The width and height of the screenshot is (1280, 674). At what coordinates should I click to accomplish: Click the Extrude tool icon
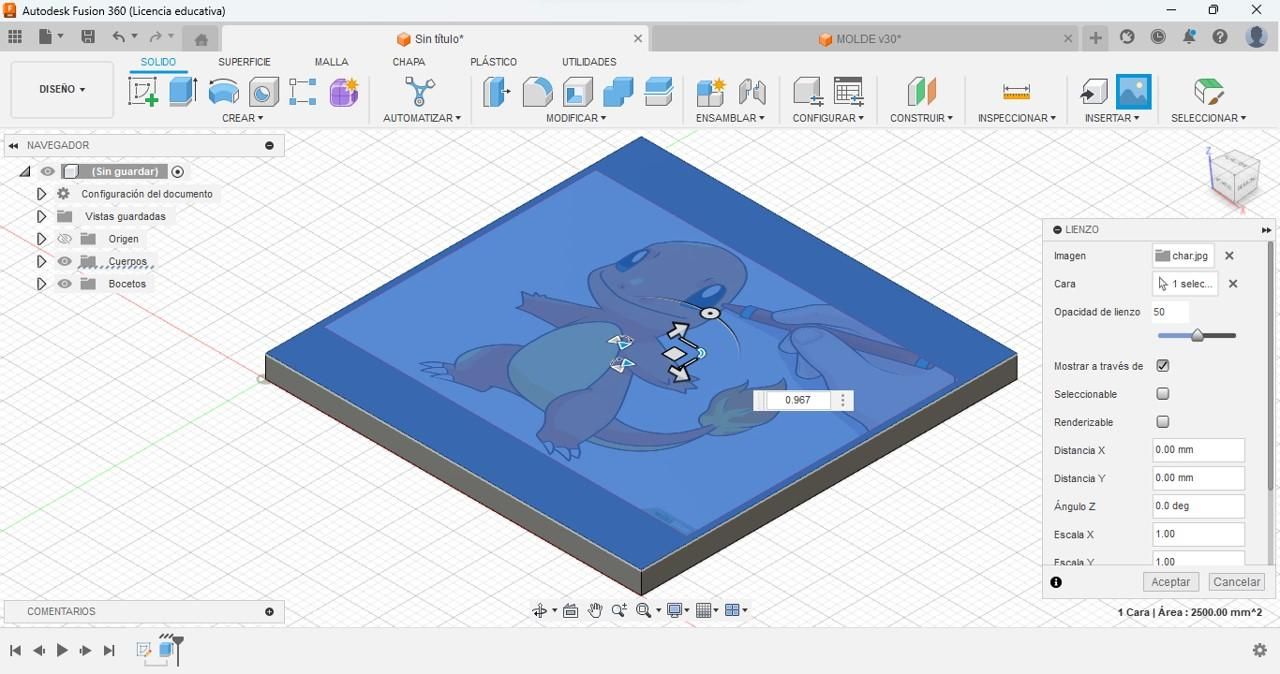[183, 92]
